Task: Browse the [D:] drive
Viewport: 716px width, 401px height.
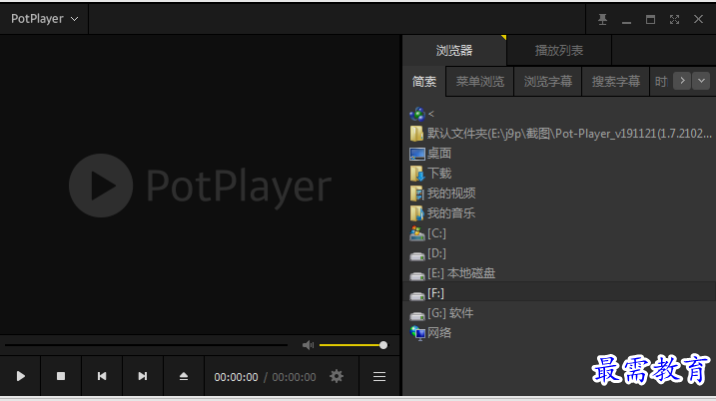Action: click(437, 253)
